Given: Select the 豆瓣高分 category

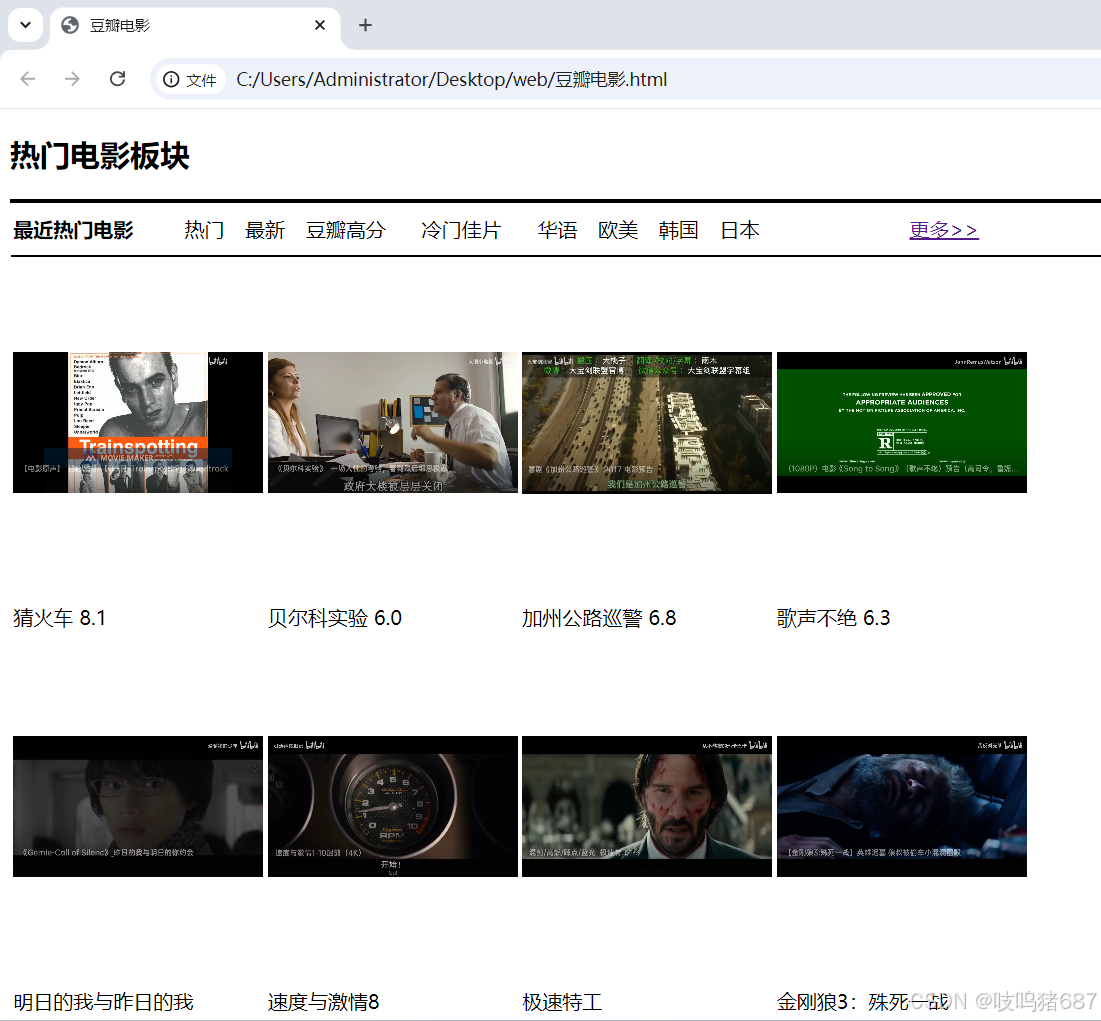Looking at the screenshot, I should tap(345, 230).
